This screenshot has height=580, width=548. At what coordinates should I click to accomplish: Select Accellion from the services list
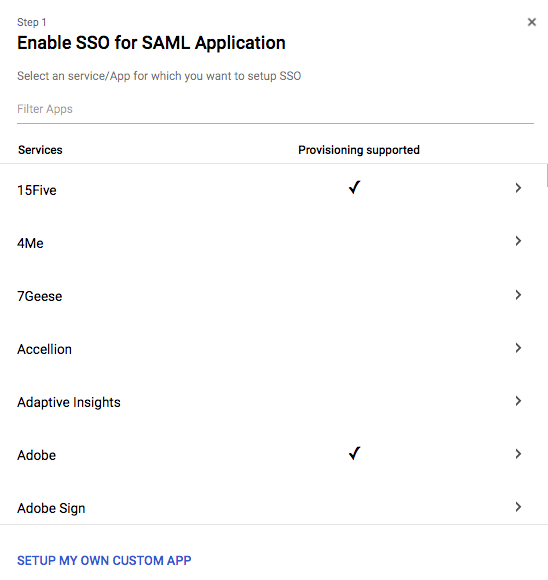[44, 349]
